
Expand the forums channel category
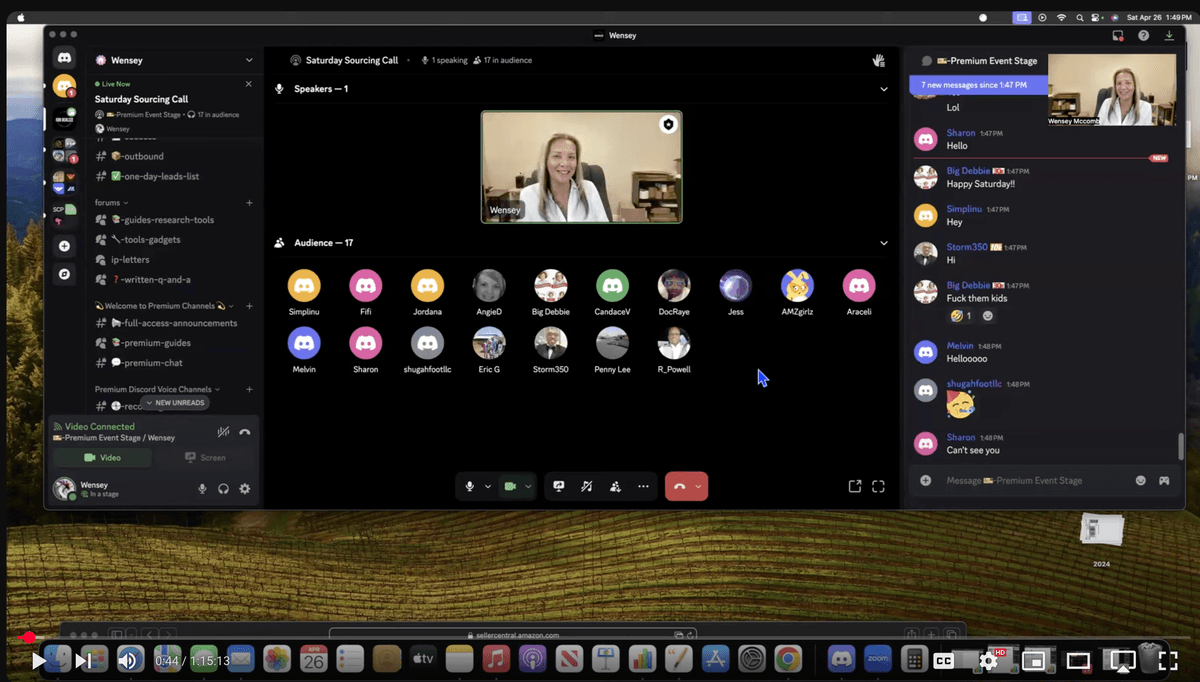point(110,202)
